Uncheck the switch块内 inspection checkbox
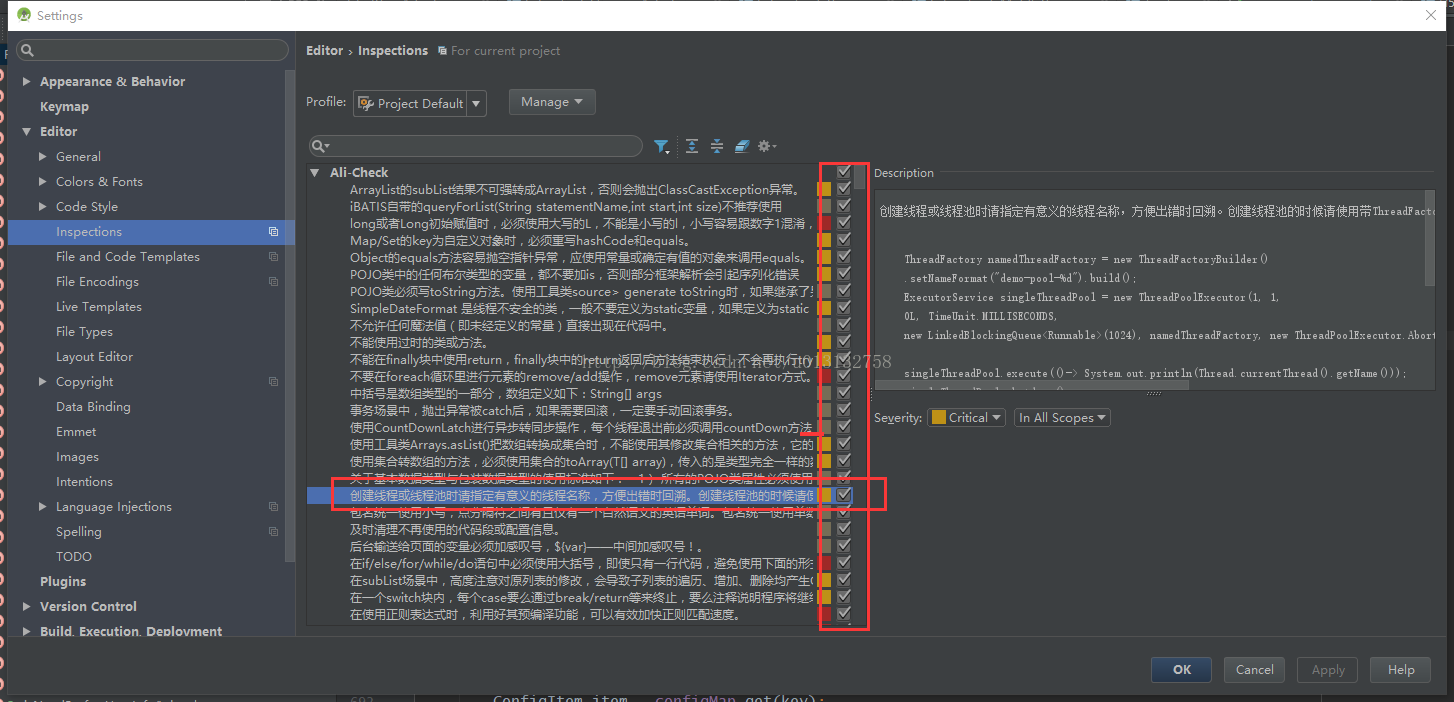1454x702 pixels. pyautogui.click(x=844, y=597)
